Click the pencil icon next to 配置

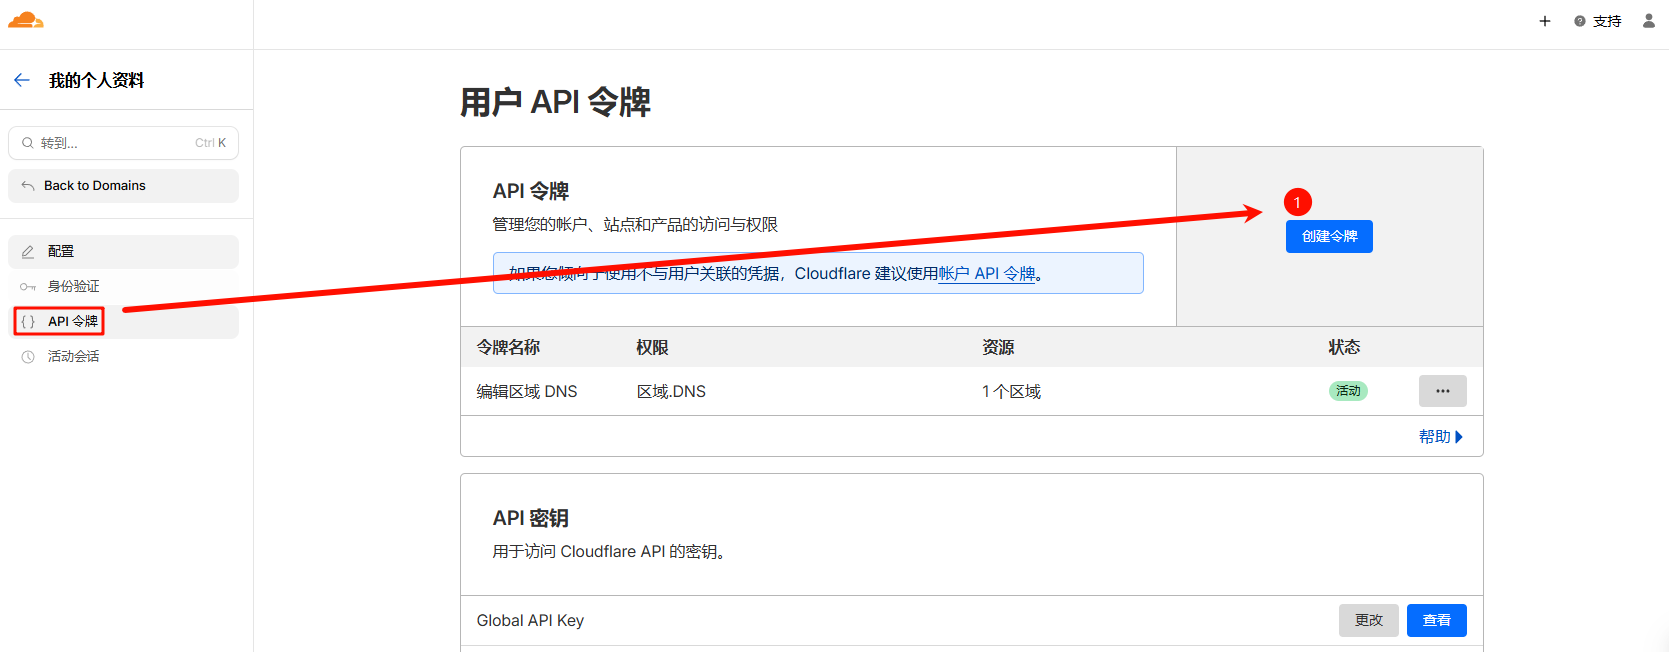click(28, 252)
